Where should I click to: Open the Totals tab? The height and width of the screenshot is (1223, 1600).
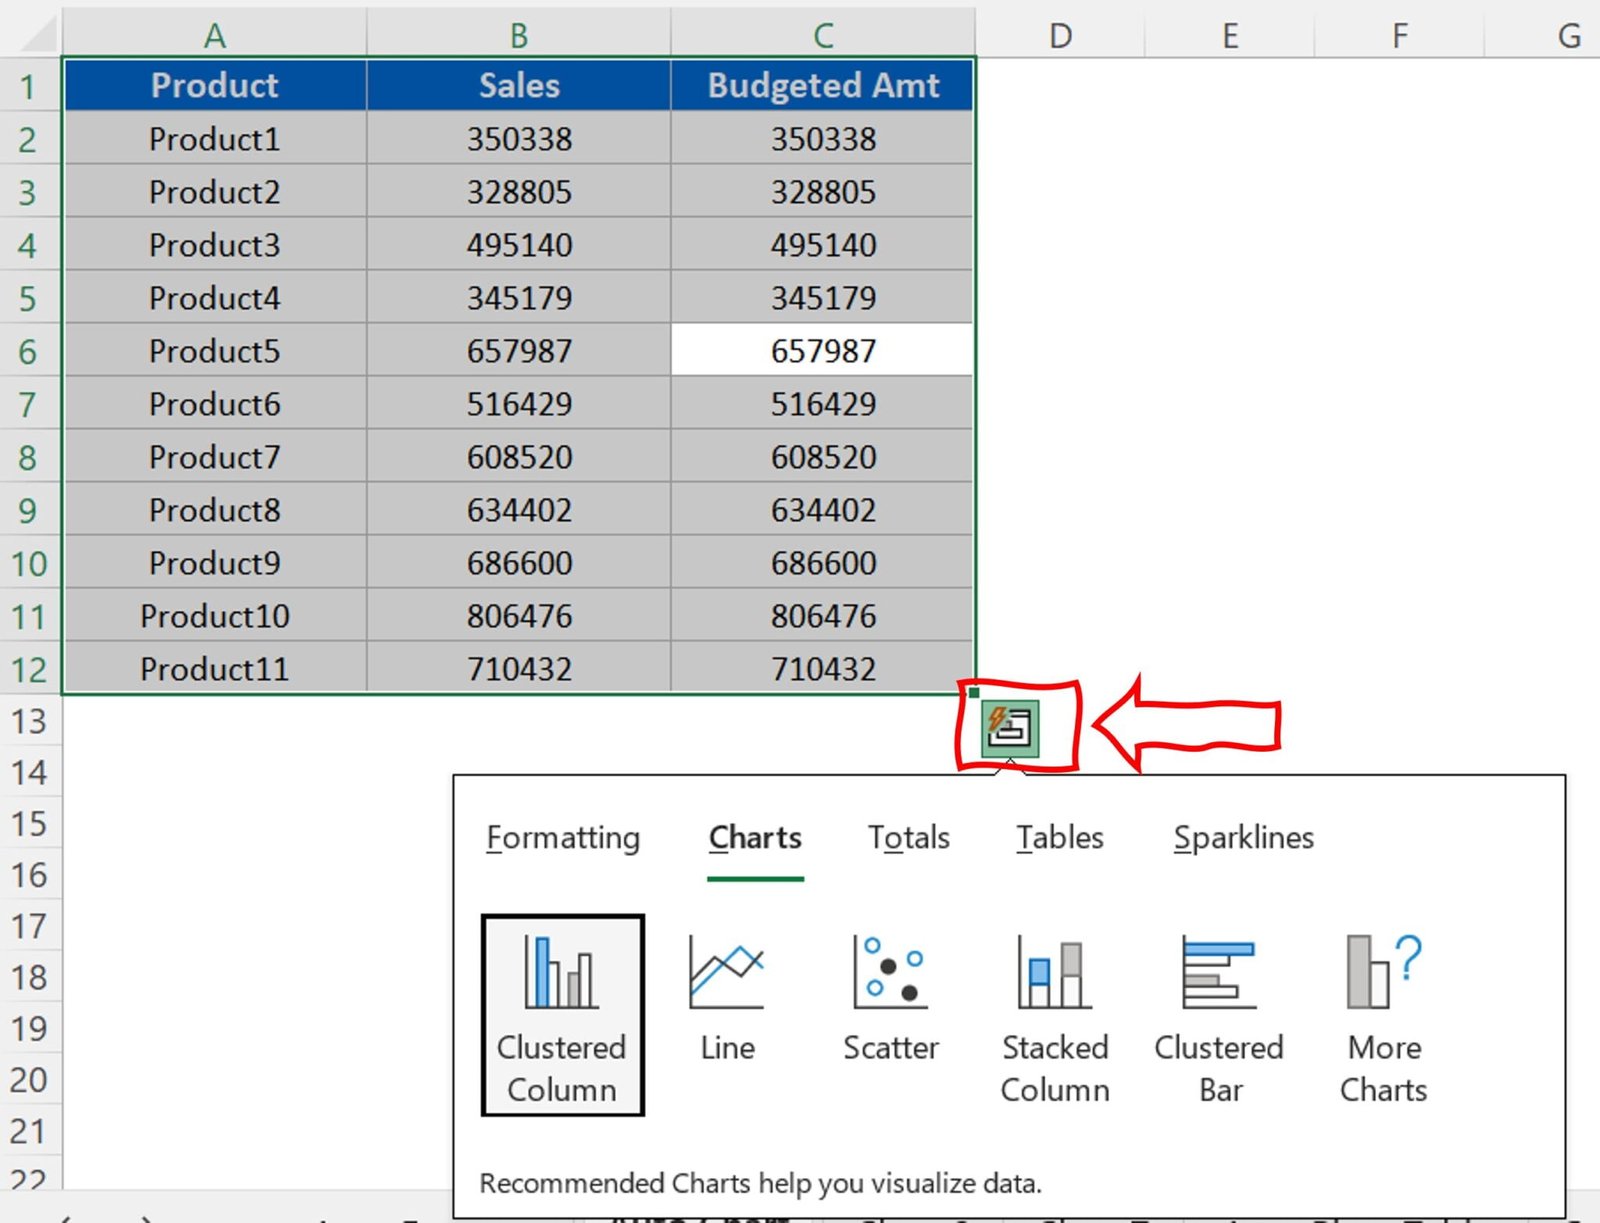tap(908, 838)
